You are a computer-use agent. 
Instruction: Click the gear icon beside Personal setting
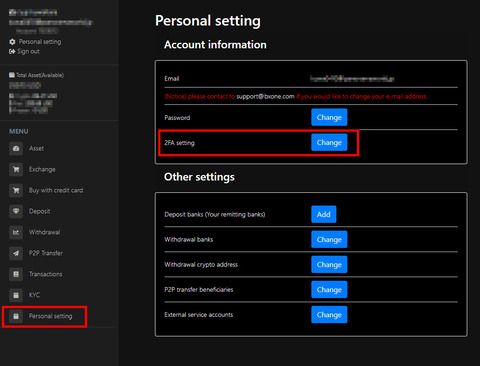tap(12, 42)
